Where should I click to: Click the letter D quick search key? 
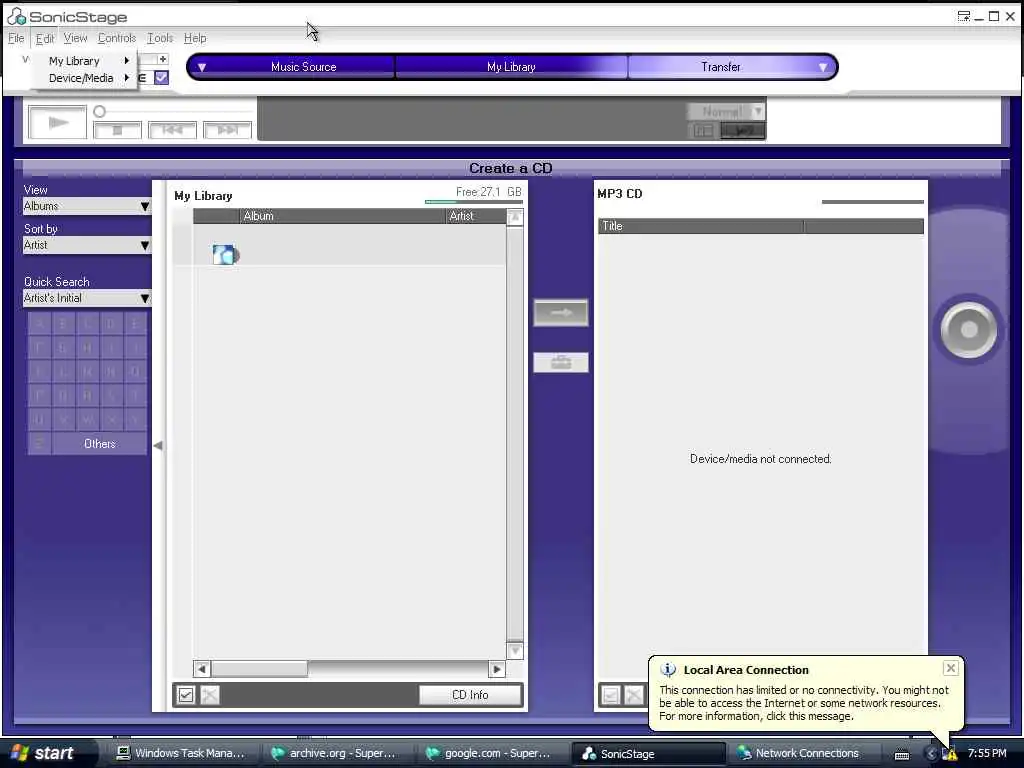coord(111,323)
